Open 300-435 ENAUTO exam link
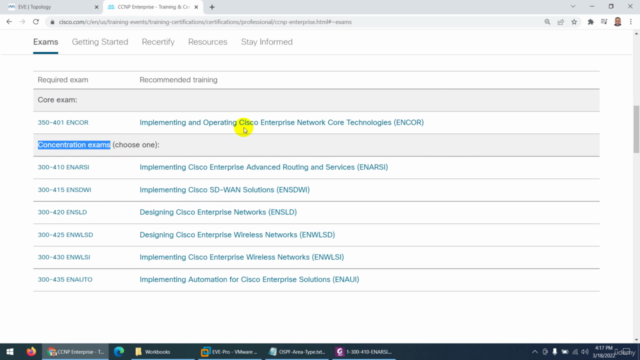Image resolution: width=640 pixels, height=360 pixels. point(65,280)
